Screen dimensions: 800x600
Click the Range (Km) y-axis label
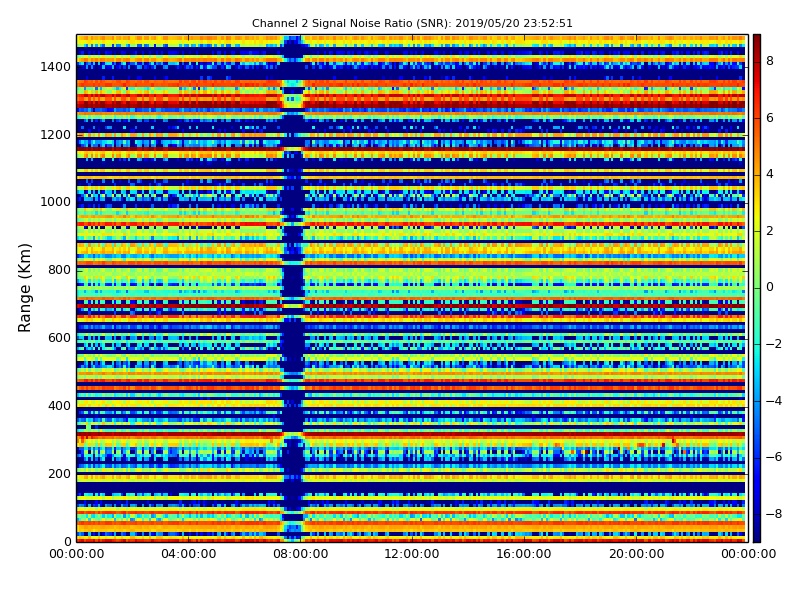[24, 288]
